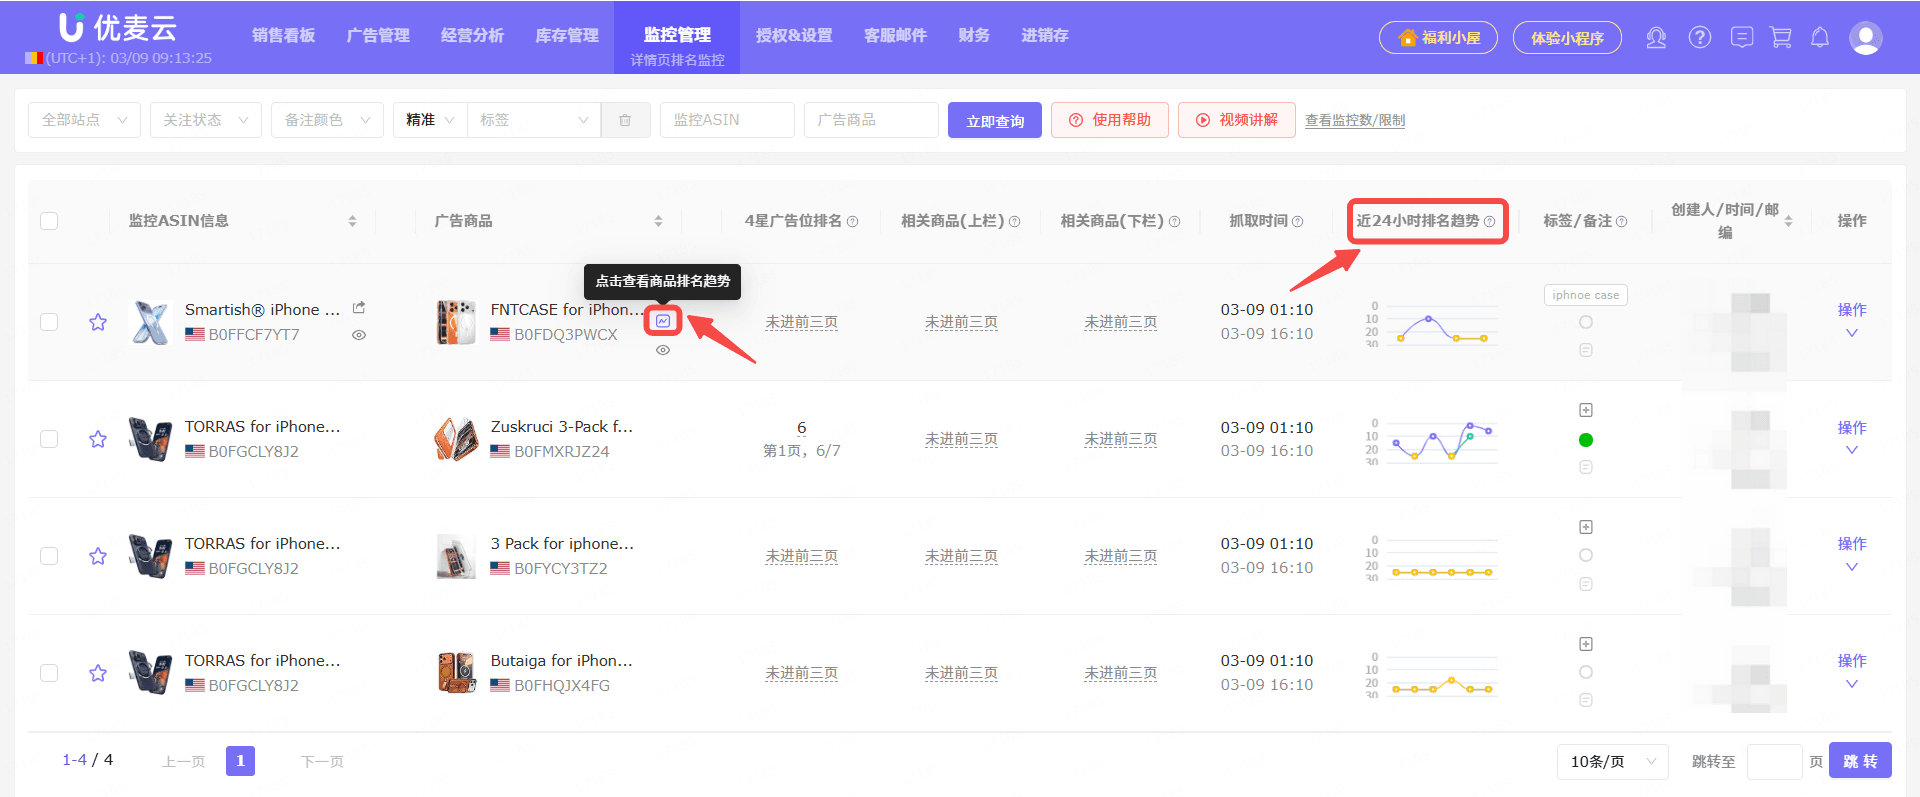
Task: Click the eye icon below B0FFCF7YT7 link icon
Action: point(359,335)
